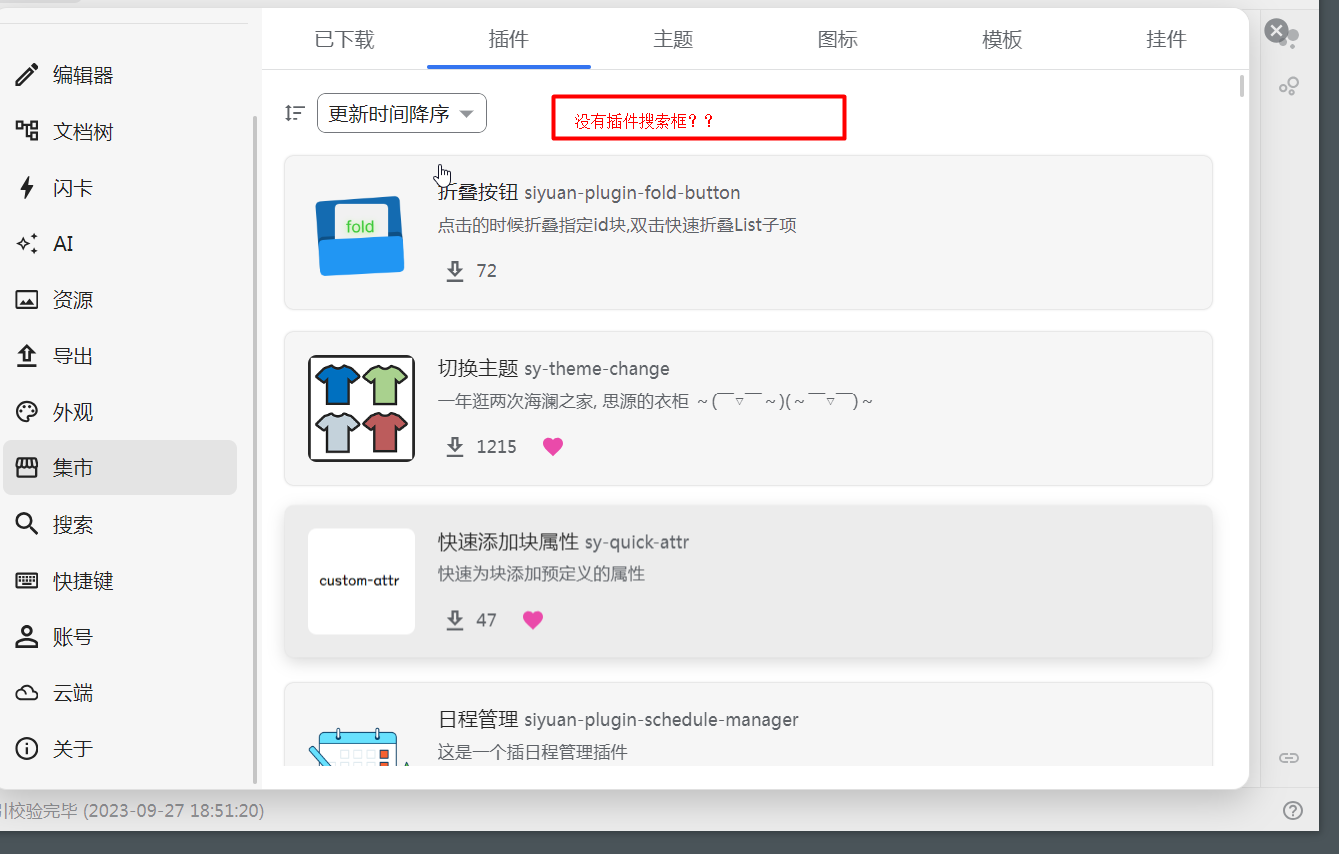Go to the 闪卡 settings section
This screenshot has height=854, width=1339.
pos(120,188)
